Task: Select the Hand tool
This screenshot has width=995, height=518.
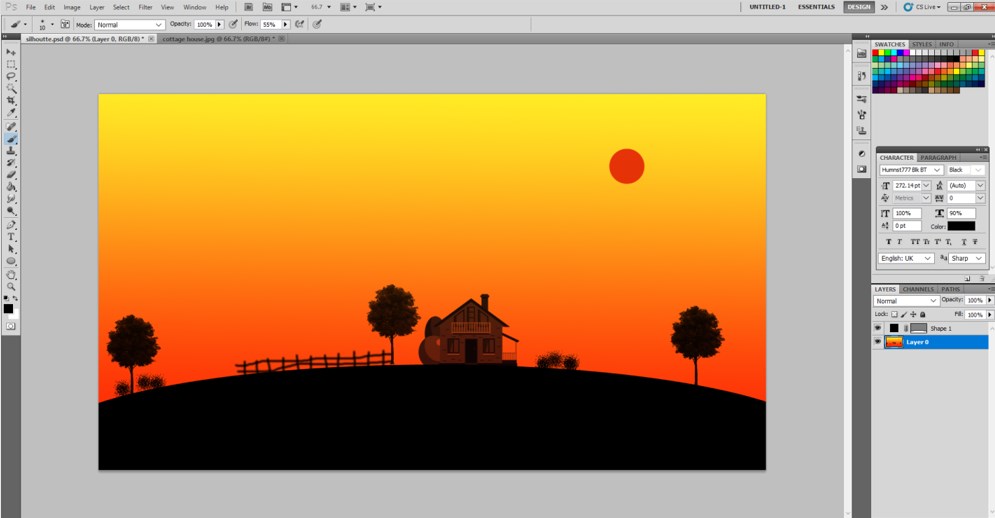Action: click(11, 274)
